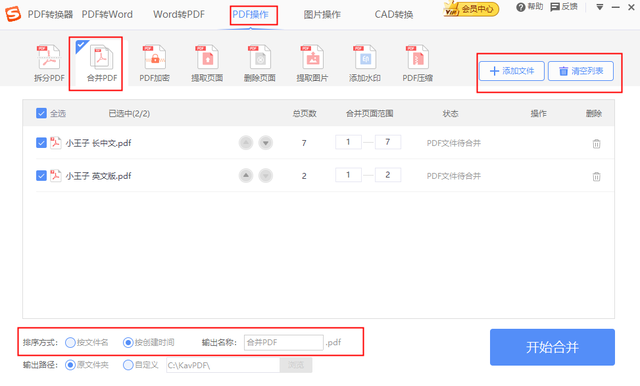This screenshot has width=640, height=386.
Task: Move 小王子 长中文.pdf up in list
Action: pos(246,143)
